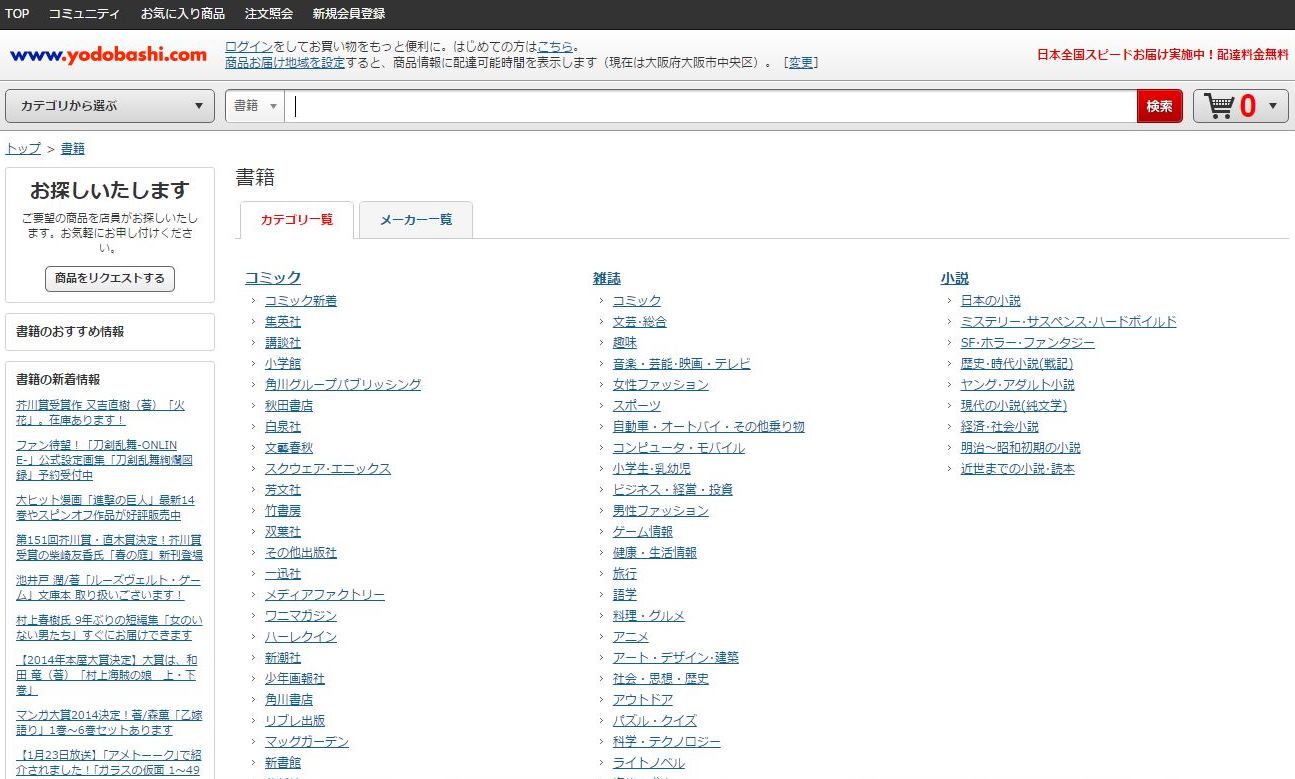Click the トップ breadcrumb link
This screenshot has height=779, width=1295.
23,148
